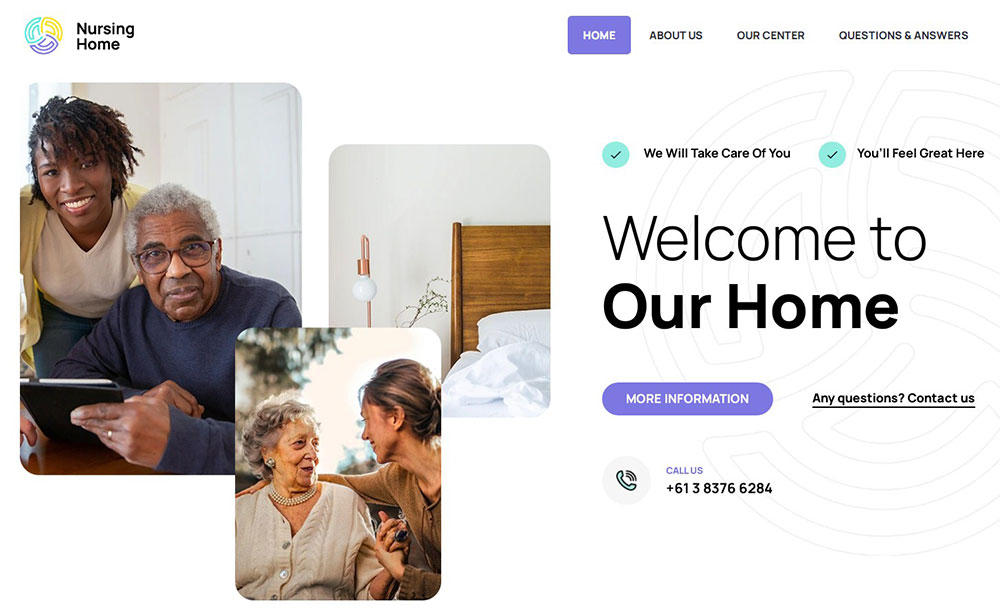Follow the Any questions? Contact us link

[x=893, y=399]
